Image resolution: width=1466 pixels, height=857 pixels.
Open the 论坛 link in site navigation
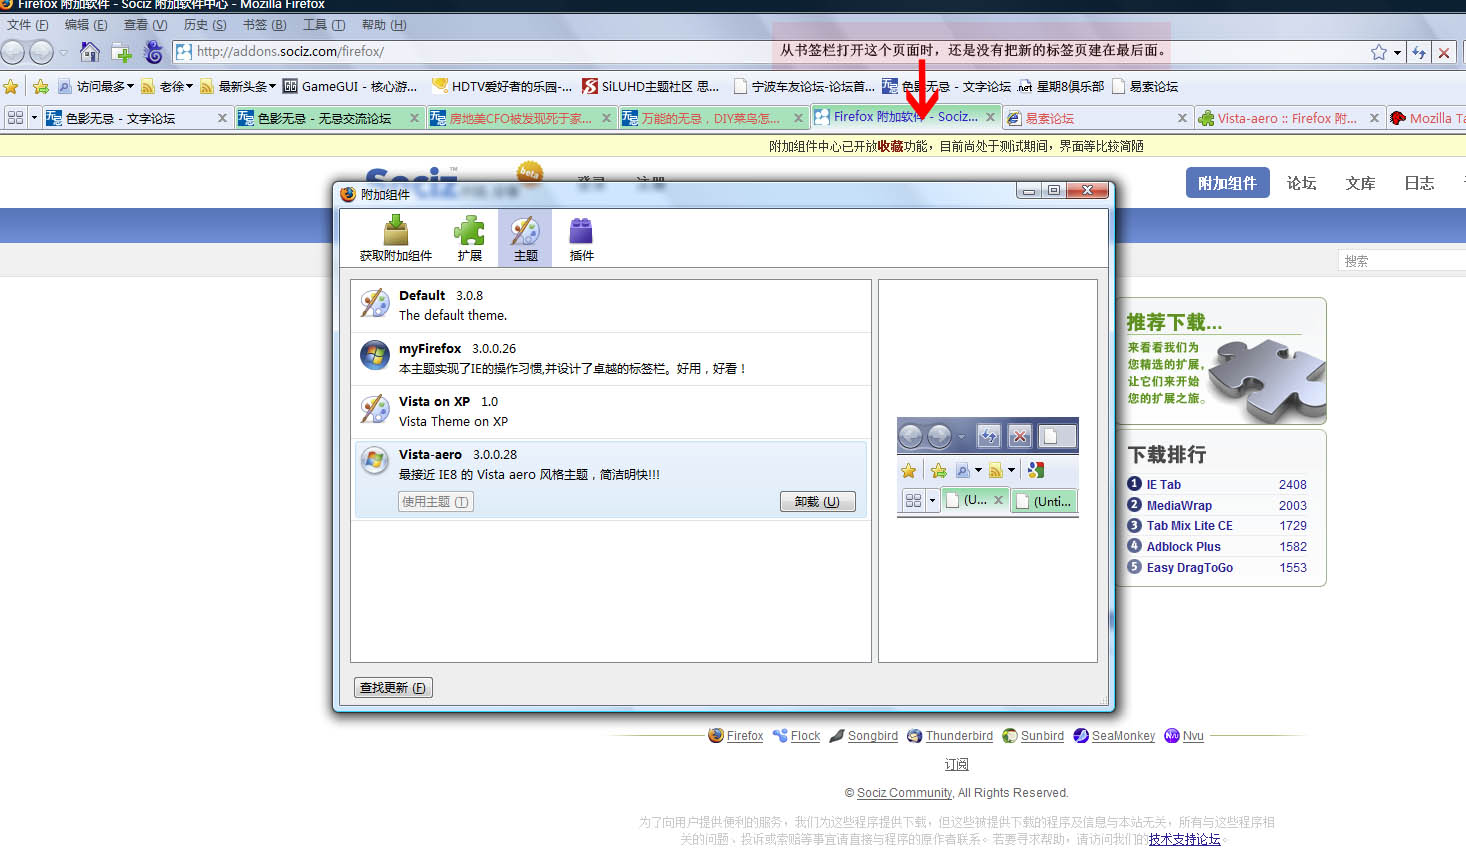(x=1301, y=183)
